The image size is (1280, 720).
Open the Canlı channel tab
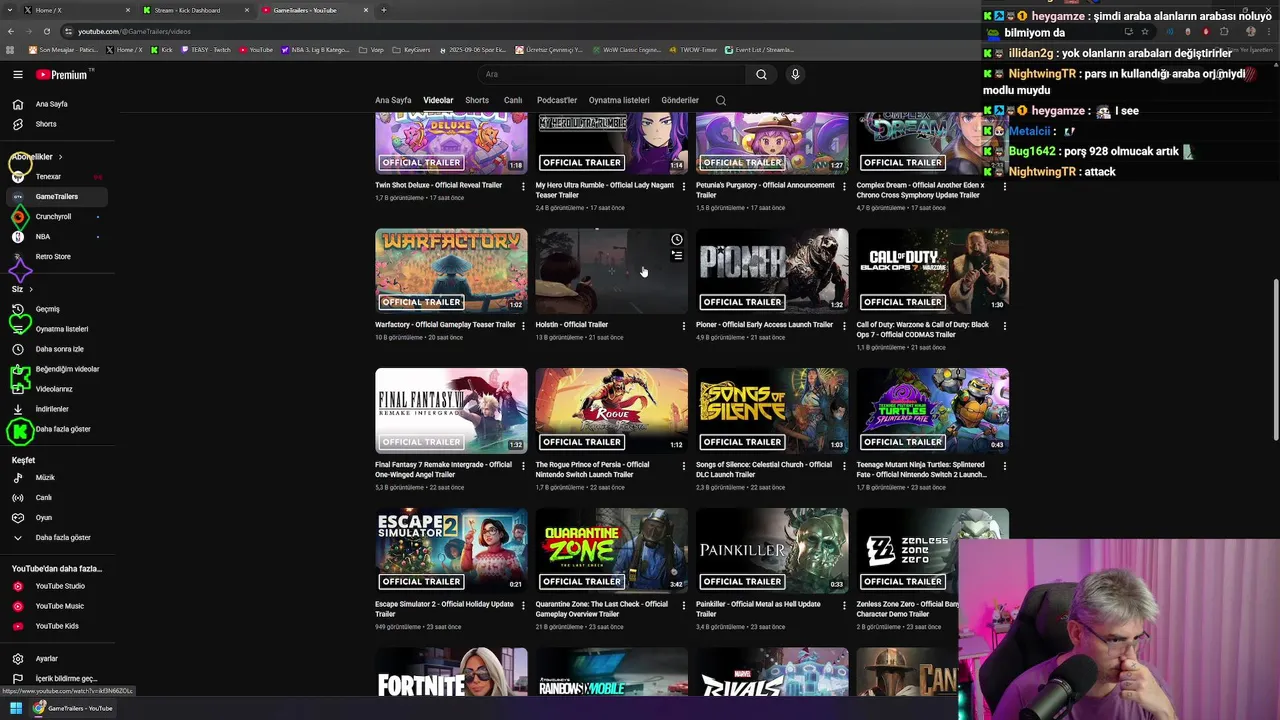point(513,100)
